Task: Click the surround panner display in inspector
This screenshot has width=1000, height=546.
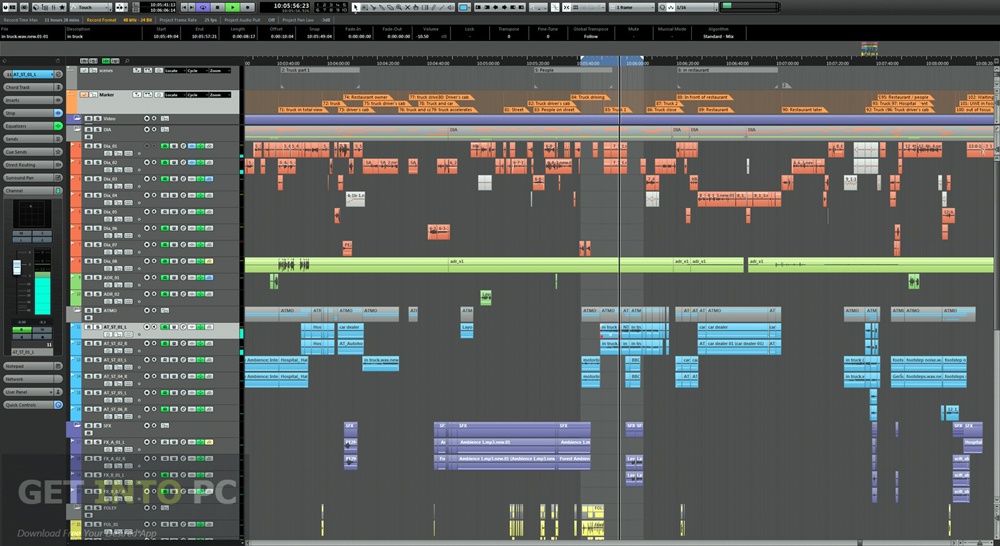Action: pos(31,214)
